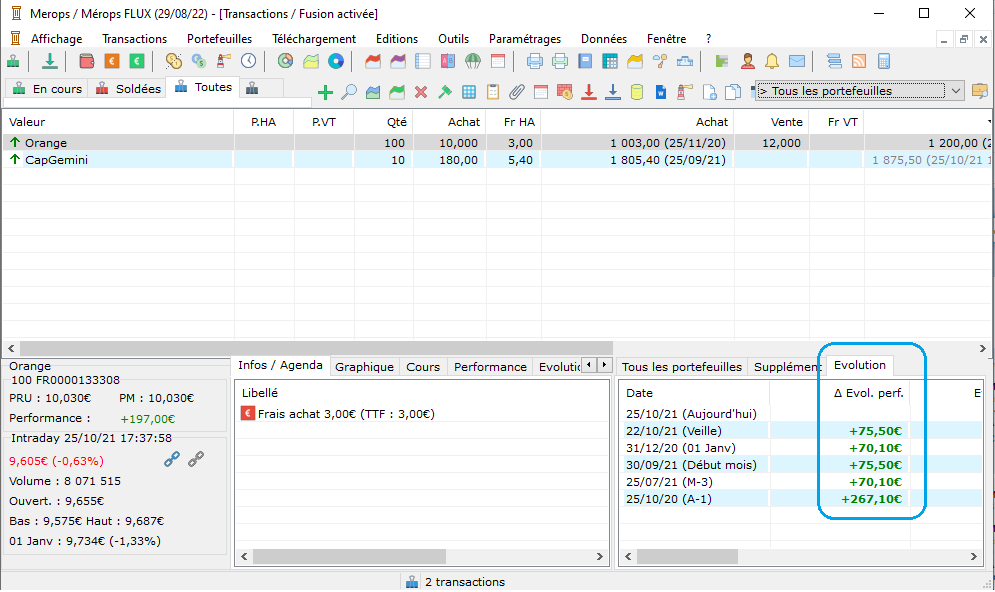
Task: Click the Libellé column header
Action: 422,393
